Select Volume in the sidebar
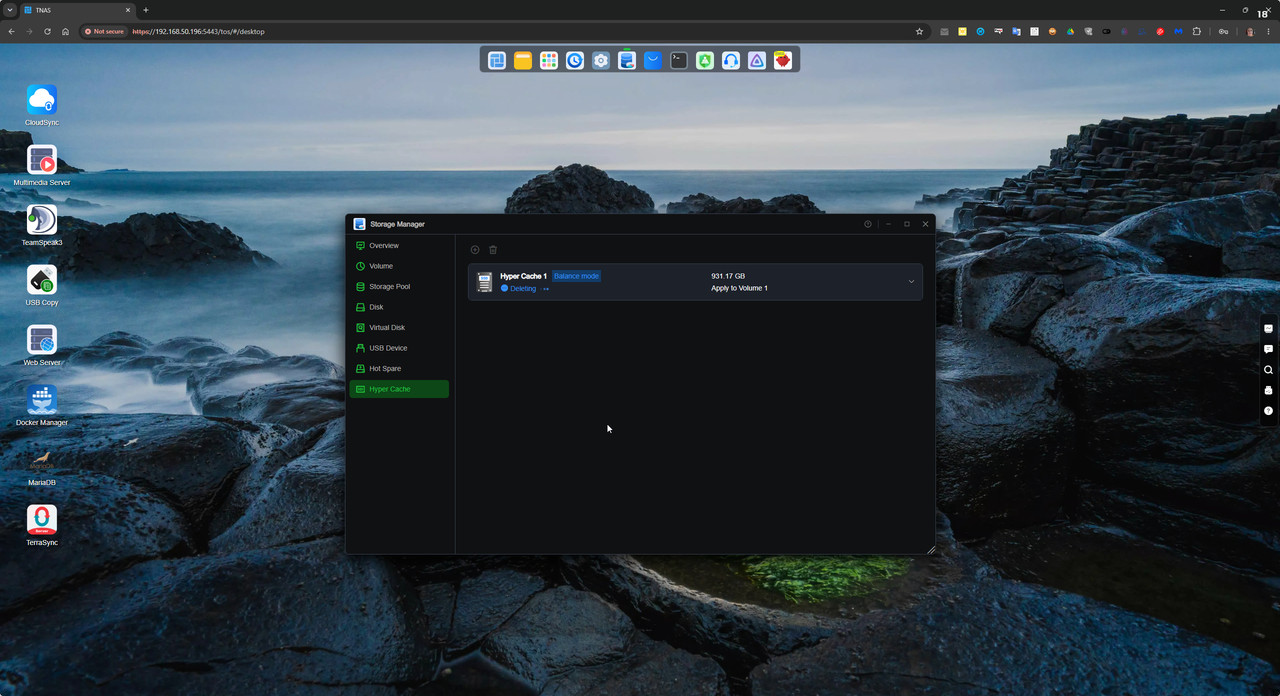 [399, 266]
